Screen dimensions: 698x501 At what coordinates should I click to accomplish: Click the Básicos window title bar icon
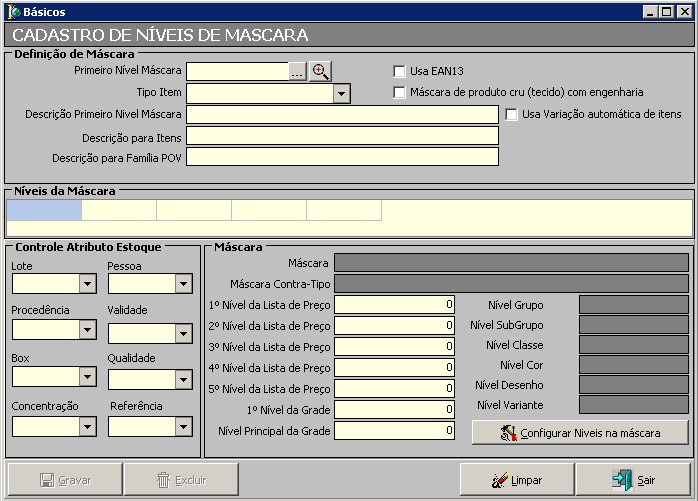pyautogui.click(x=12, y=11)
